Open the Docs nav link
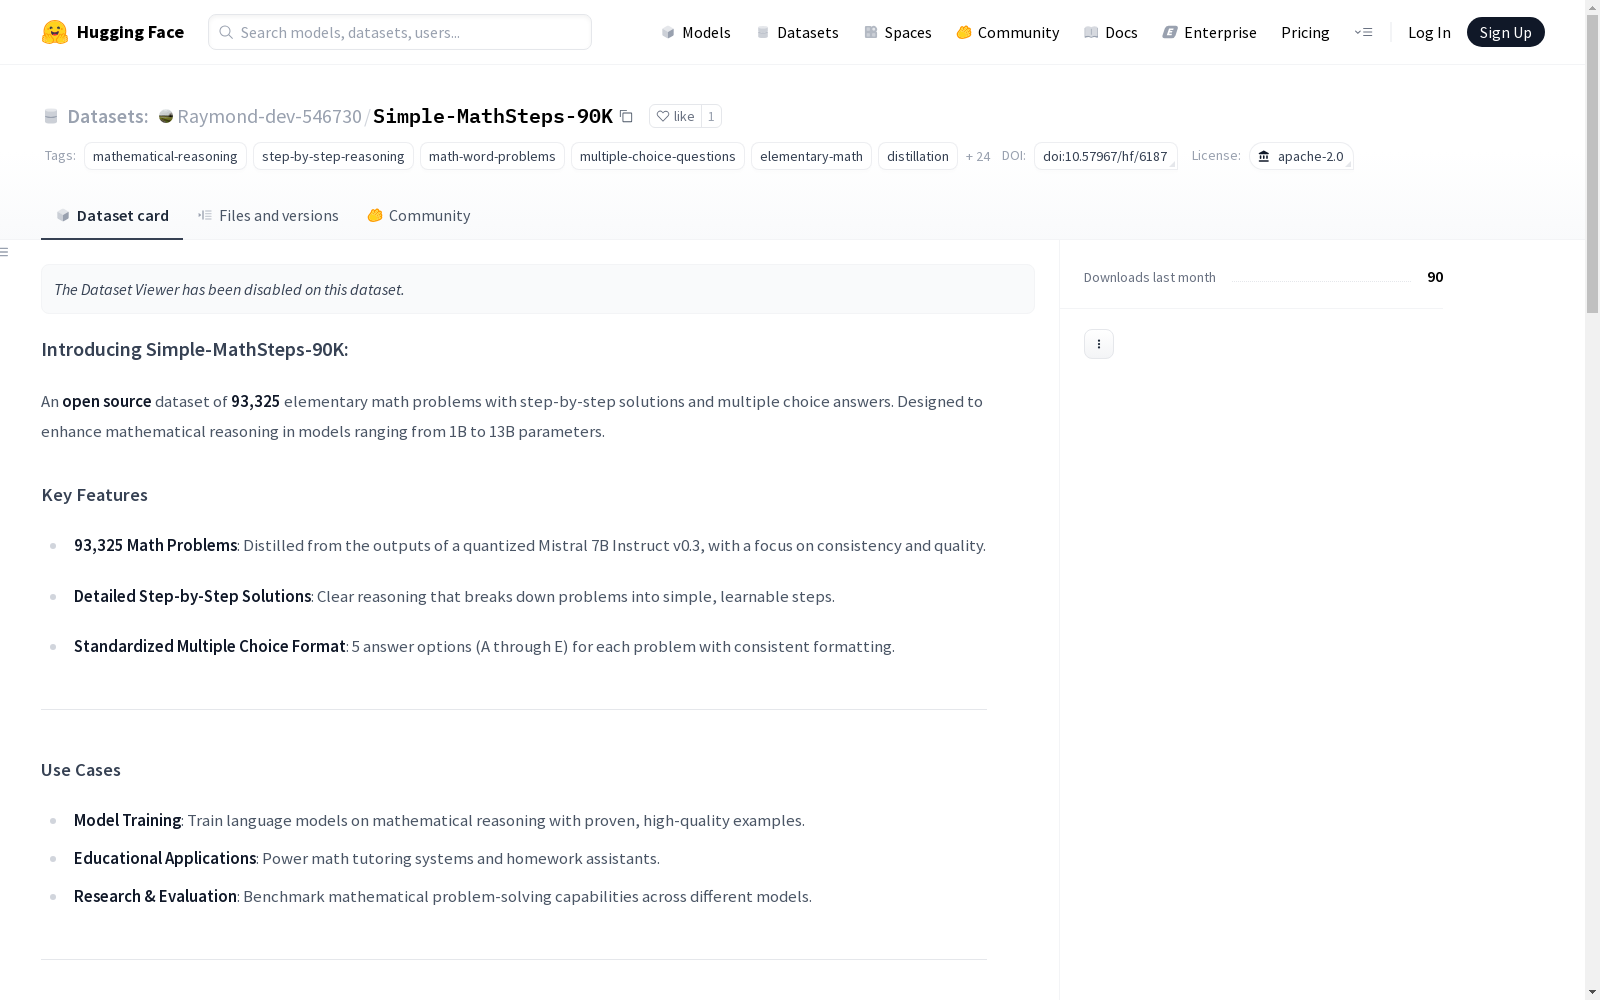1600x1000 pixels. click(x=1111, y=32)
